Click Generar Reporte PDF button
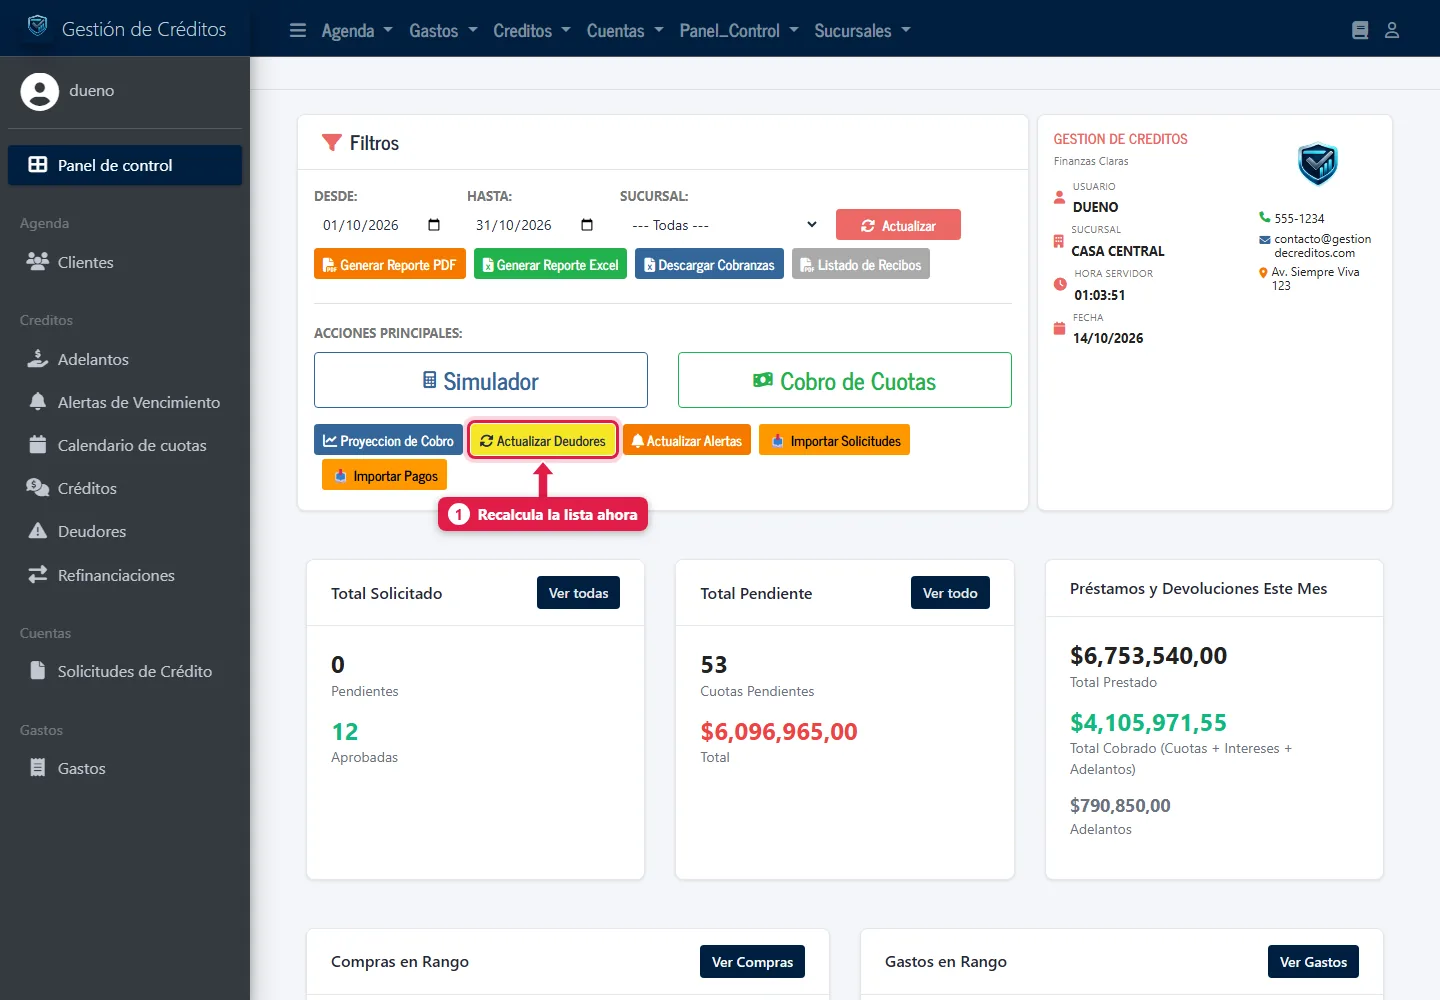 pyautogui.click(x=390, y=264)
